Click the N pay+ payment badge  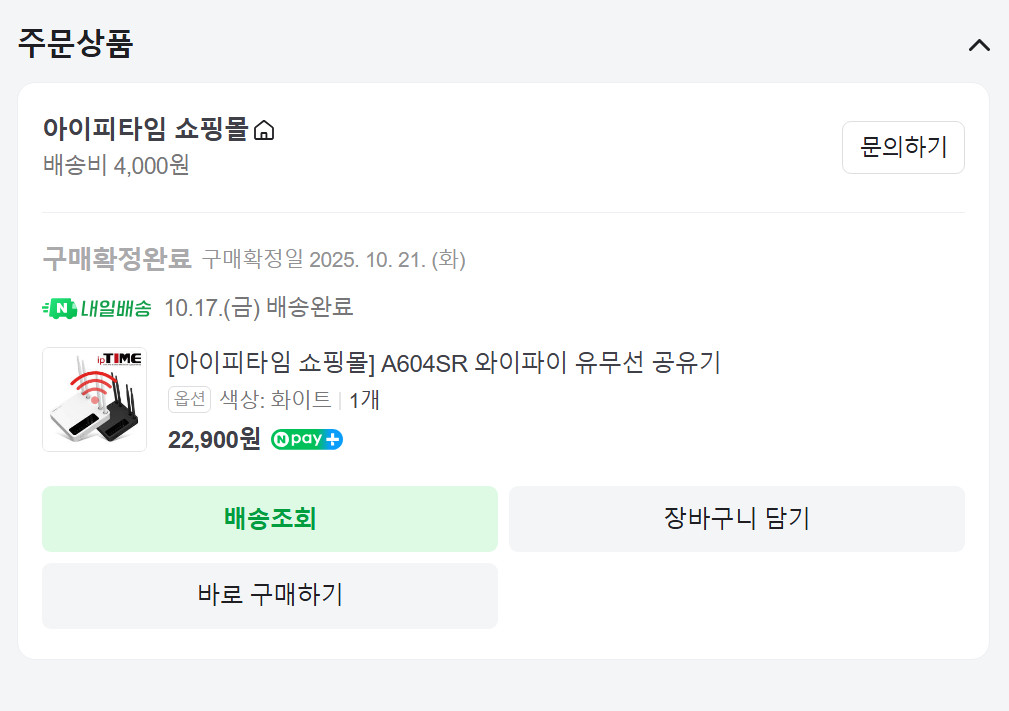point(307,439)
